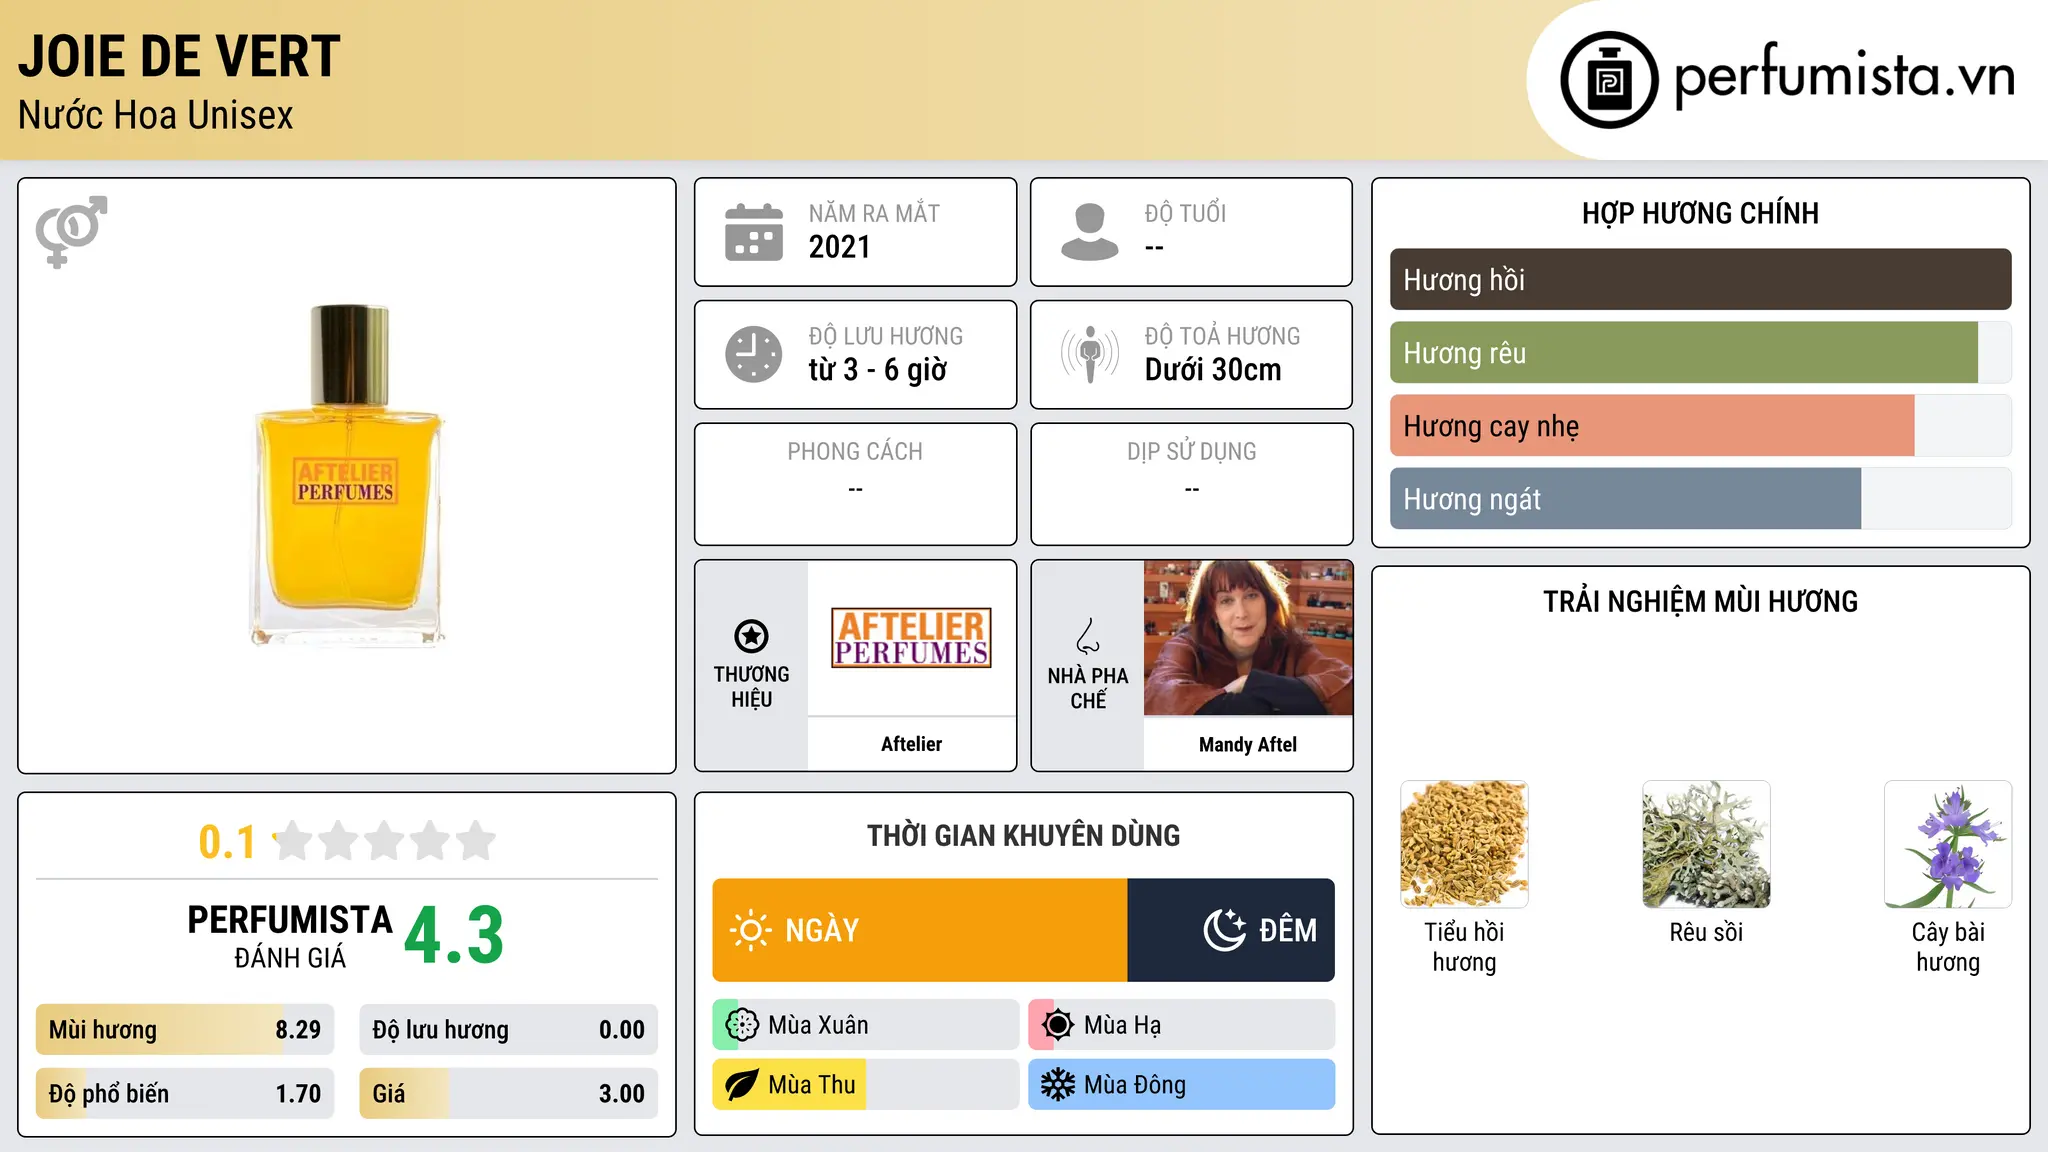The height and width of the screenshot is (1152, 2048).
Task: Open the perfumista.vn site name link
Action: tap(1845, 77)
